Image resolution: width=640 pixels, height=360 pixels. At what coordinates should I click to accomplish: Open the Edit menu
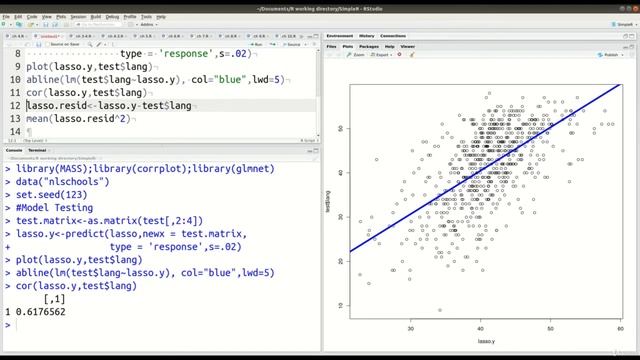pyautogui.click(x=18, y=17)
